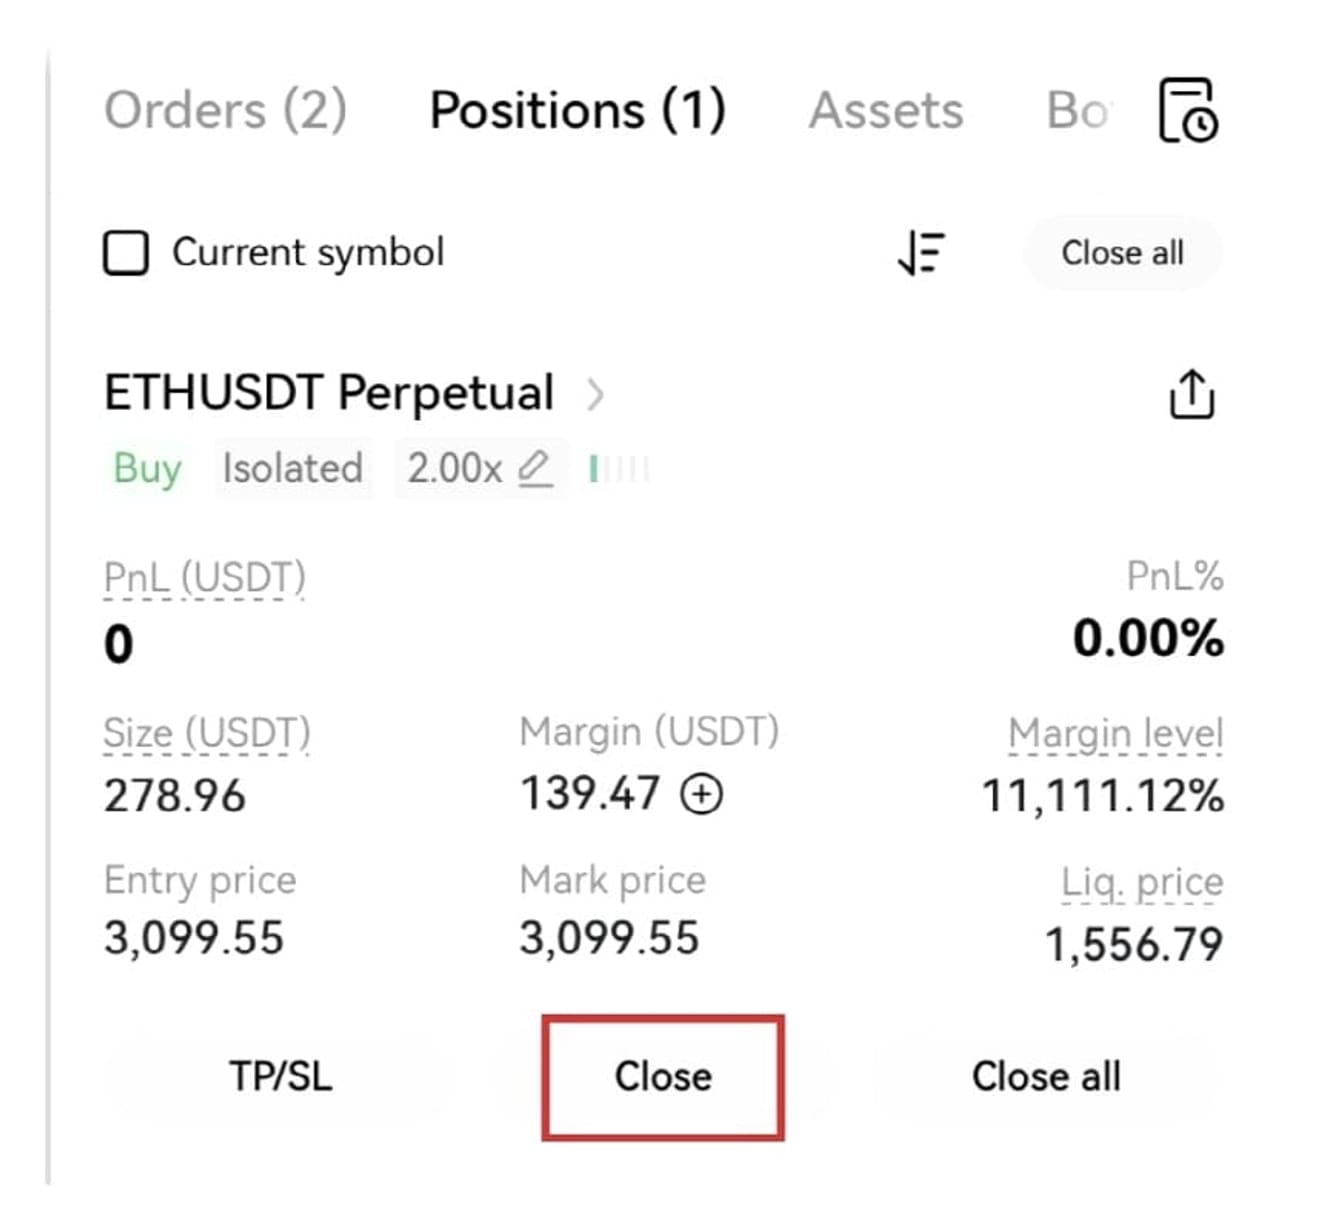
Task: Tap the Liq. price label
Action: pyautogui.click(x=1142, y=882)
